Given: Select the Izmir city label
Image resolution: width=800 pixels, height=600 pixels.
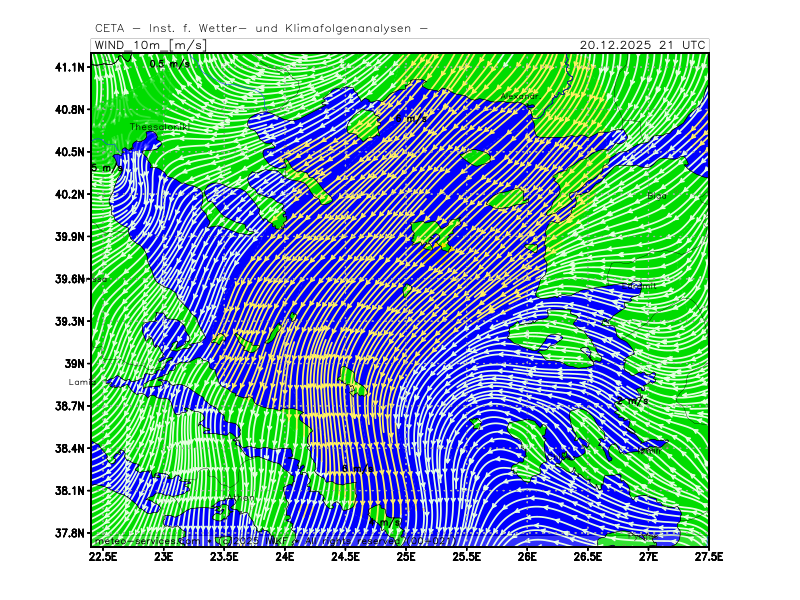Looking at the screenshot, I should 647,450.
